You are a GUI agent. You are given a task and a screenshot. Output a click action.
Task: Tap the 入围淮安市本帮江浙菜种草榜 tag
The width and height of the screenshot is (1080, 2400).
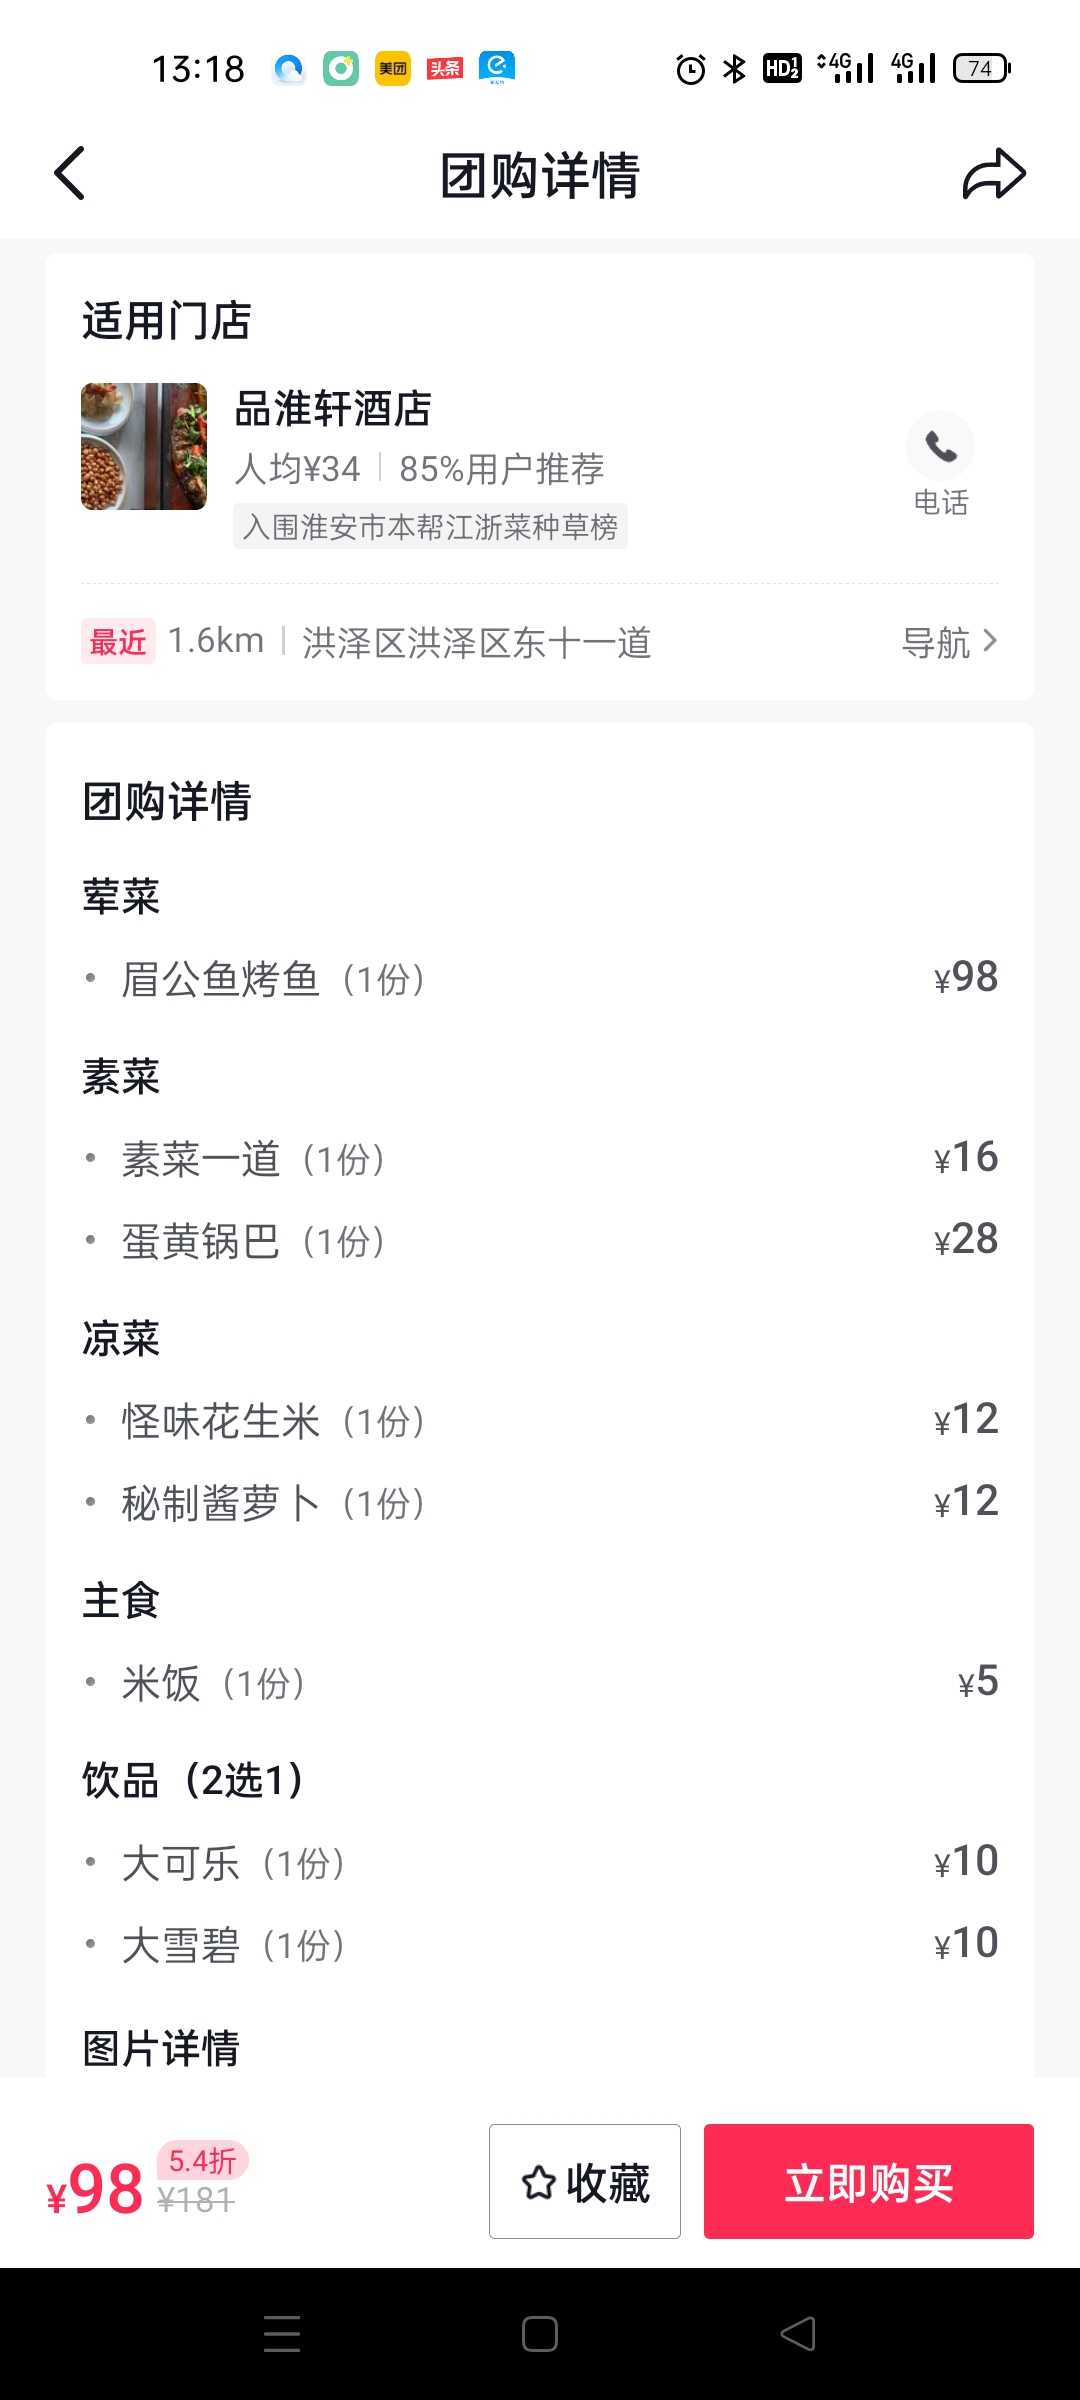click(x=430, y=527)
